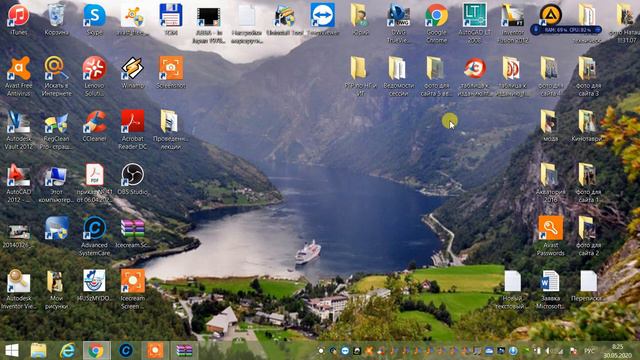Screen dimensions: 640x360
Task: Select the floppy-disk TCM shortcut
Action: pos(171,19)
